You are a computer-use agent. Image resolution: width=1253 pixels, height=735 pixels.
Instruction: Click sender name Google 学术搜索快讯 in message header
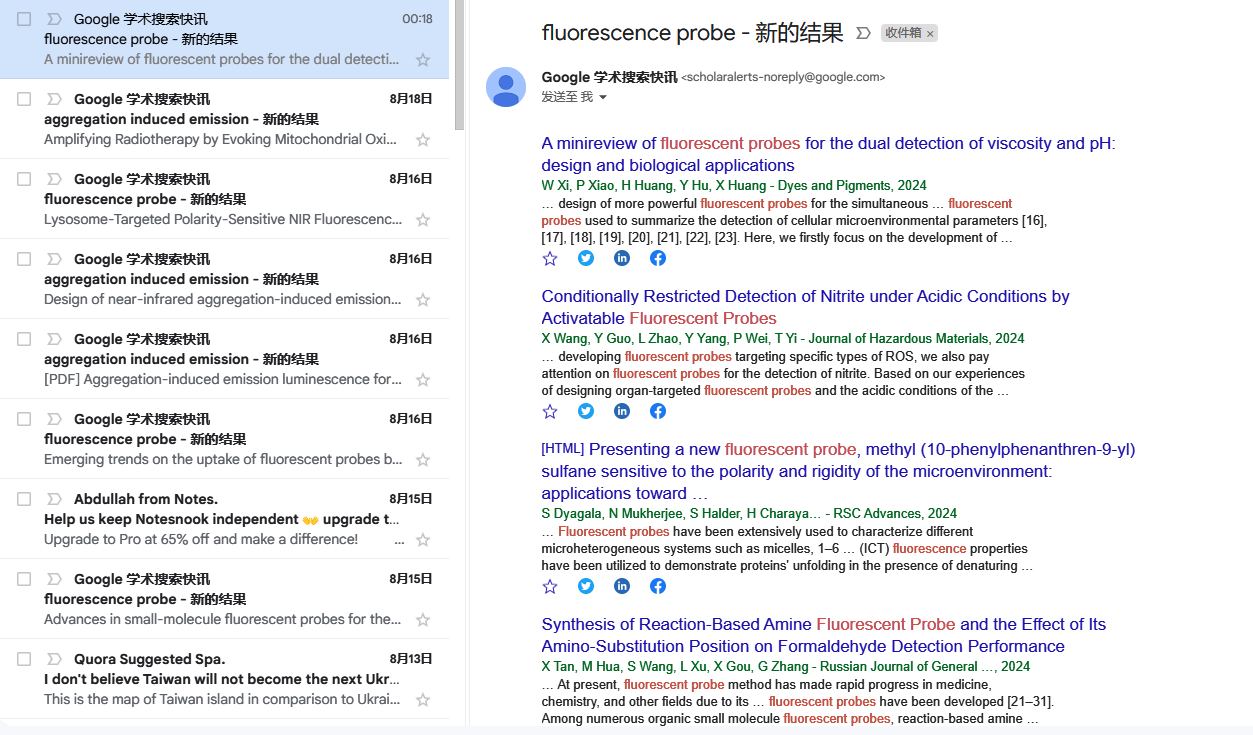[609, 77]
